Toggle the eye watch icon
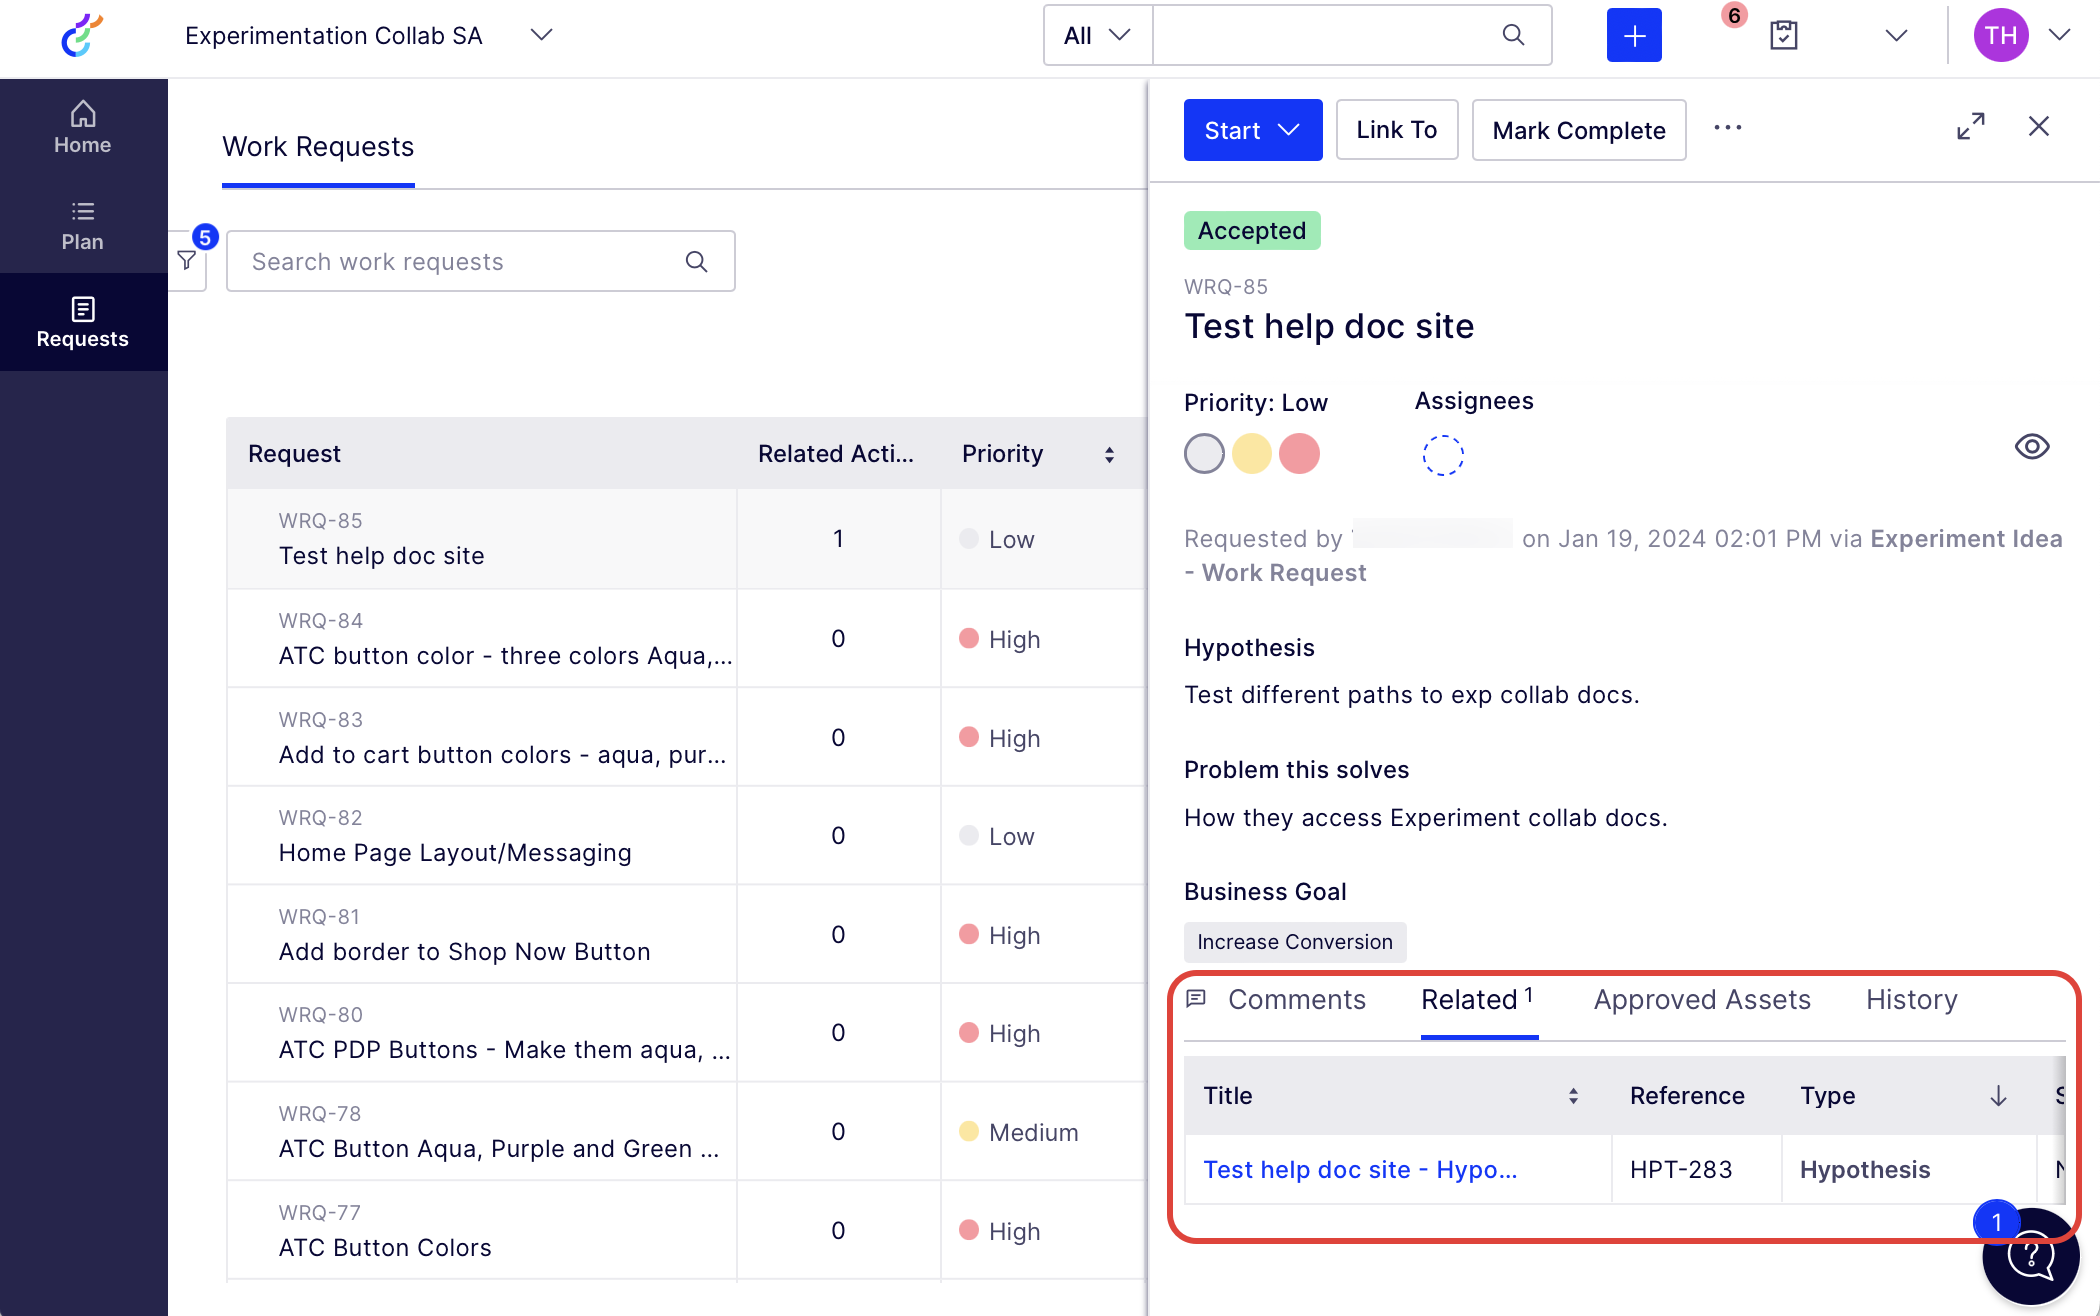 [2031, 446]
